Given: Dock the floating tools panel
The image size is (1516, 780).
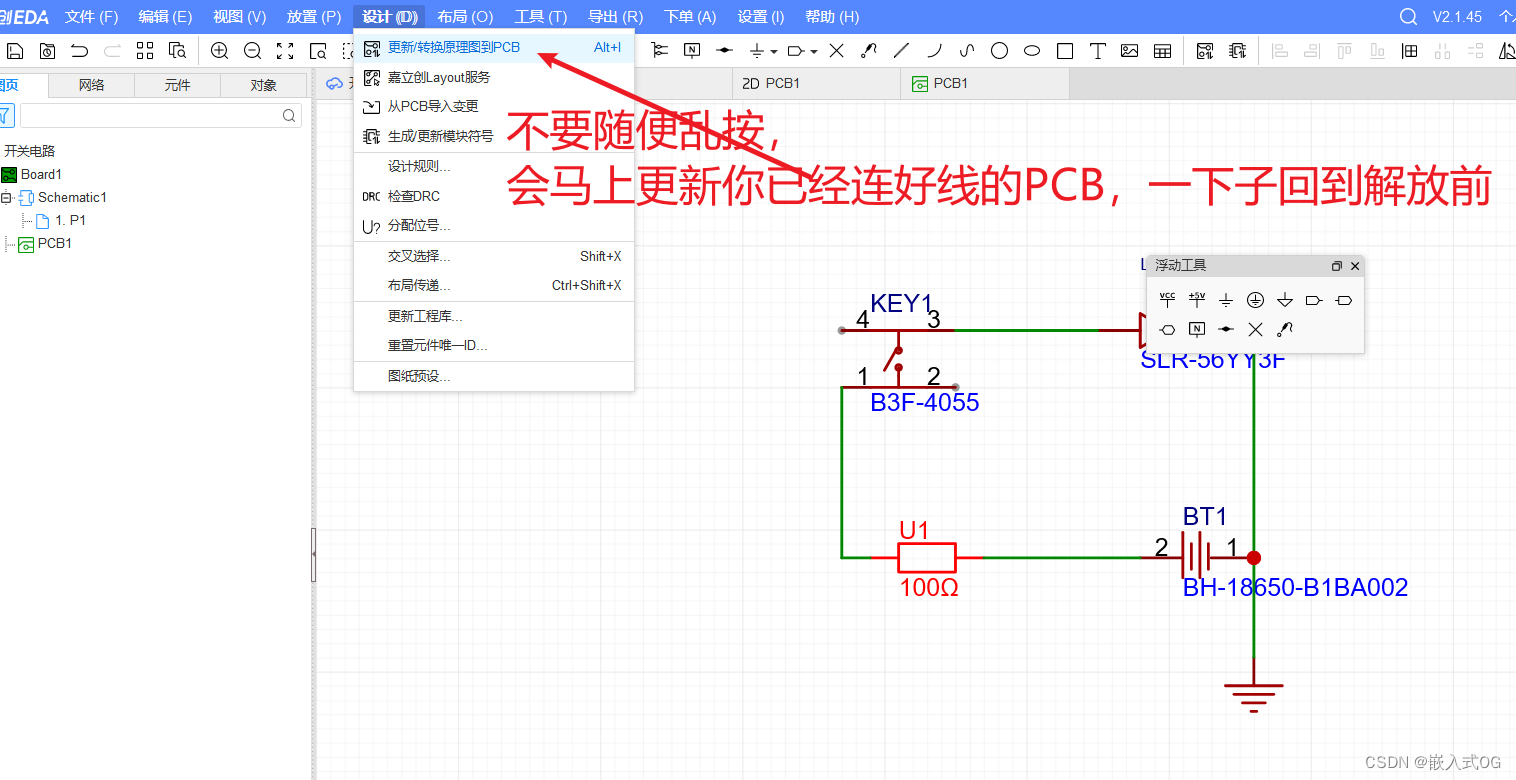Looking at the screenshot, I should pyautogui.click(x=1337, y=266).
